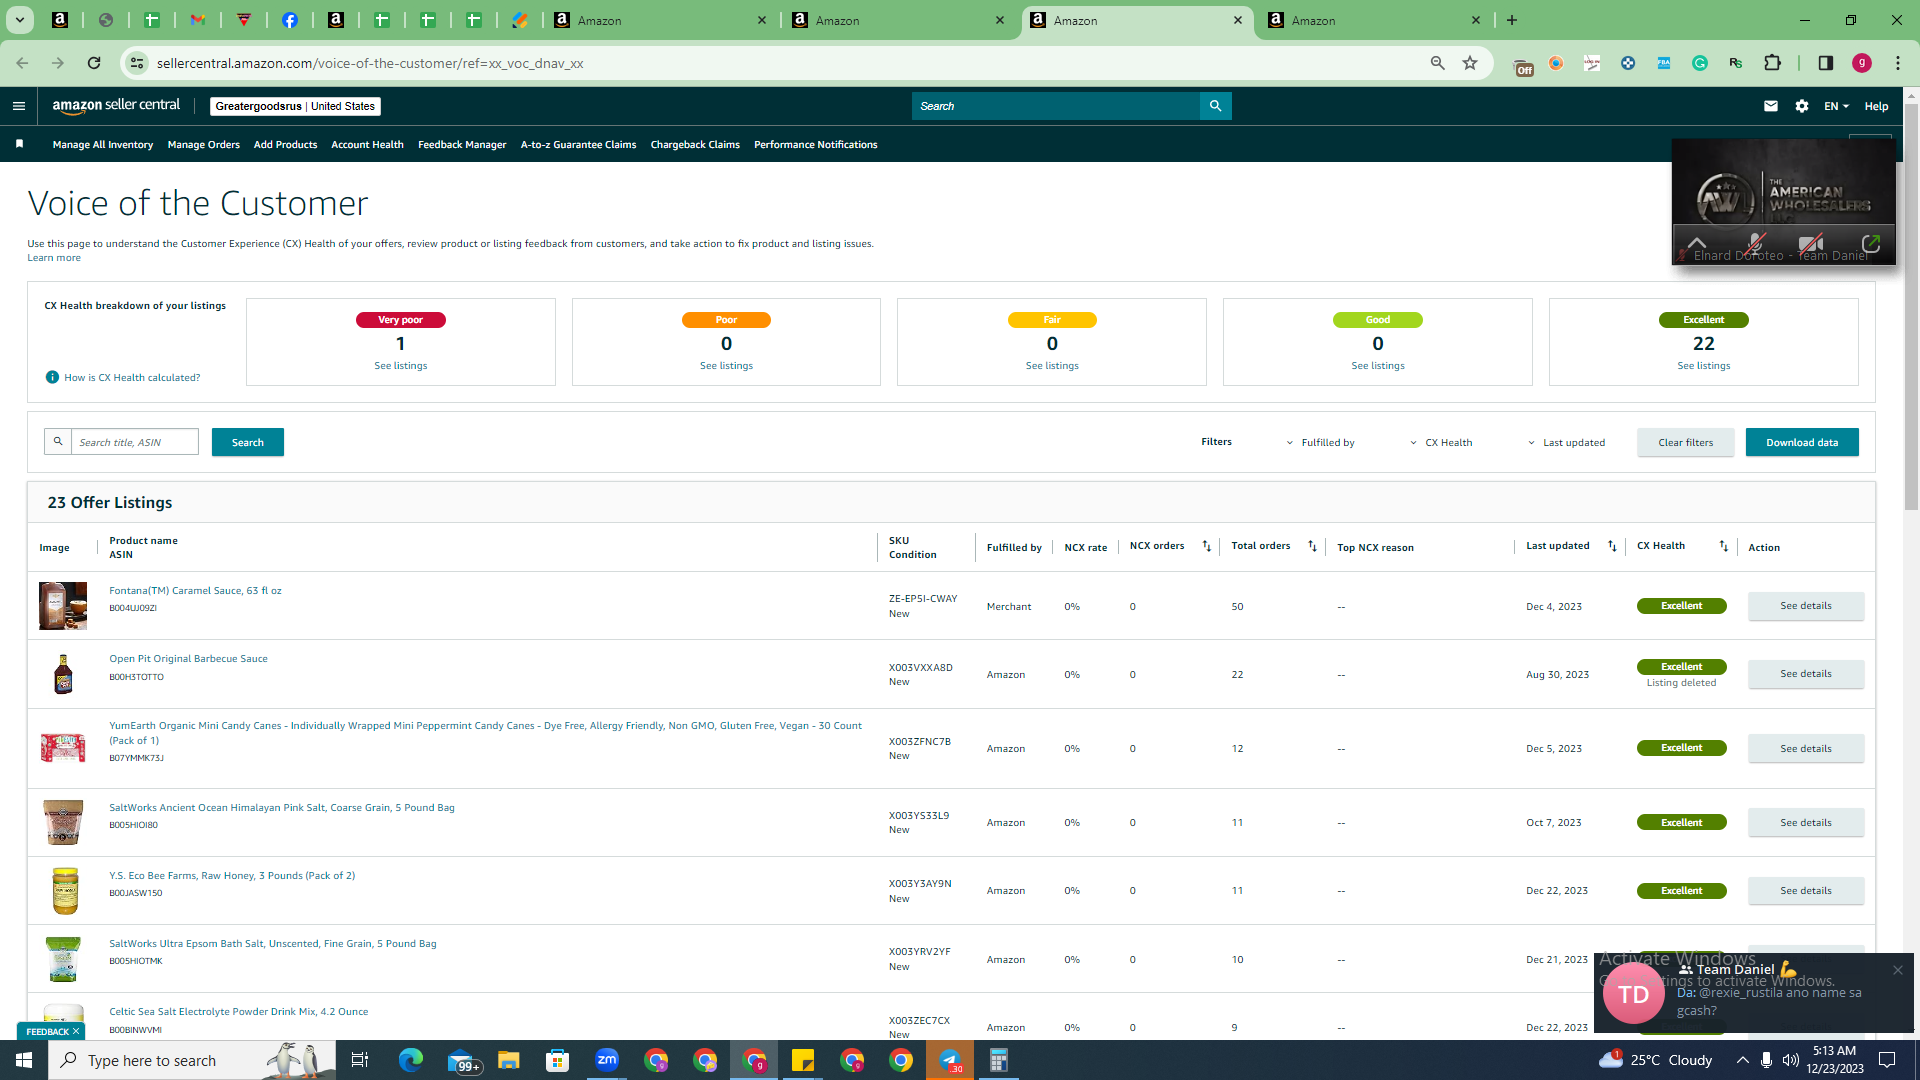Click the Seller Central header search box

coord(1056,106)
